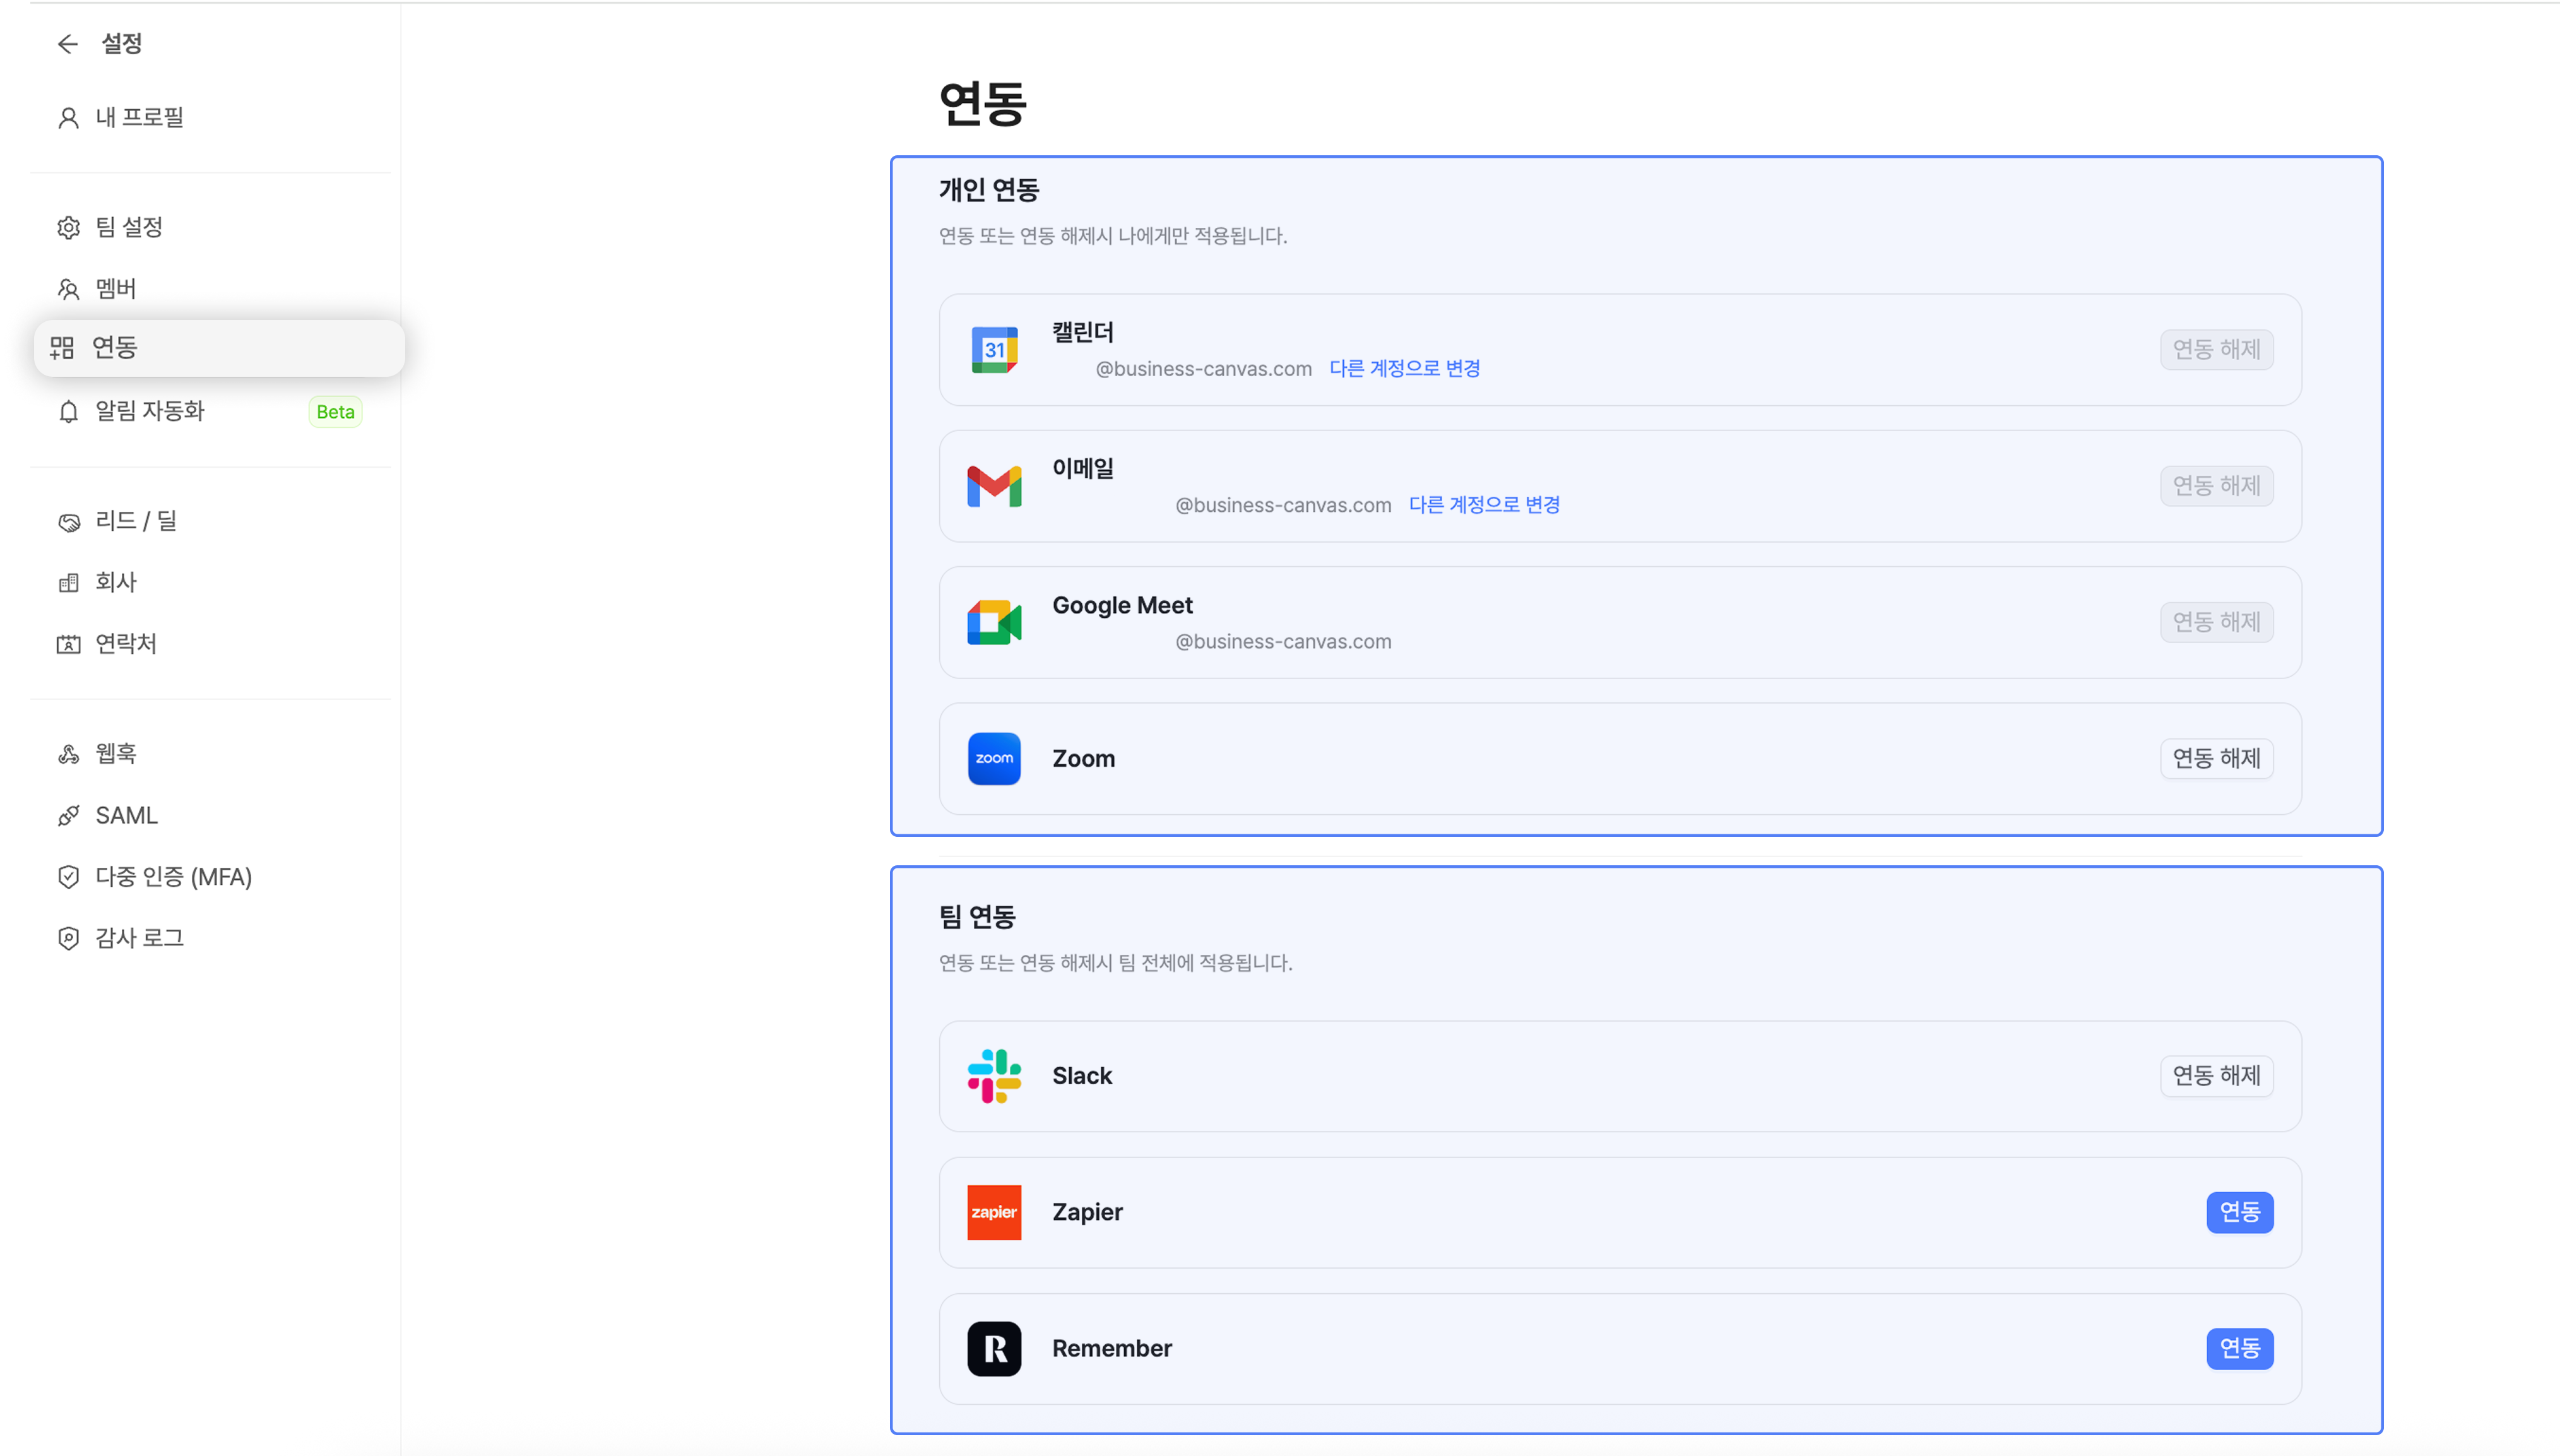Viewport: 2560px width, 1456px height.
Task: Open 팀 설정 menu item
Action: [129, 228]
